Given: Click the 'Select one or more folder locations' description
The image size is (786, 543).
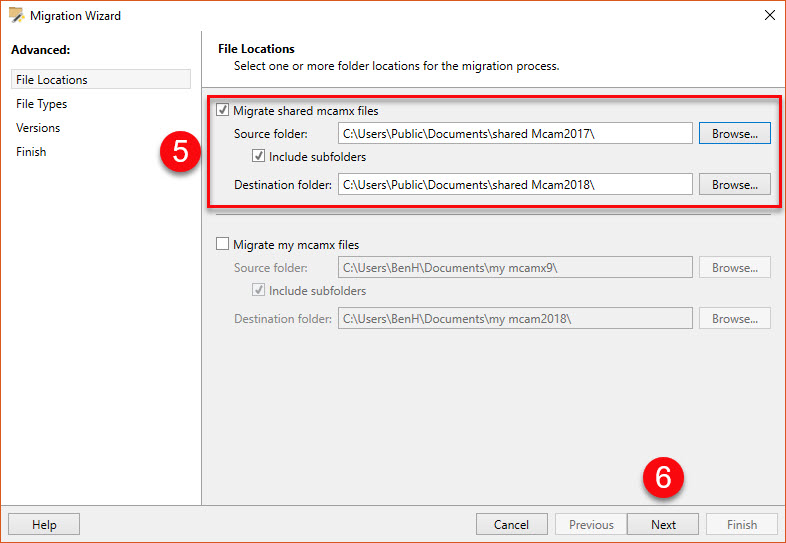Looking at the screenshot, I should click(397, 66).
